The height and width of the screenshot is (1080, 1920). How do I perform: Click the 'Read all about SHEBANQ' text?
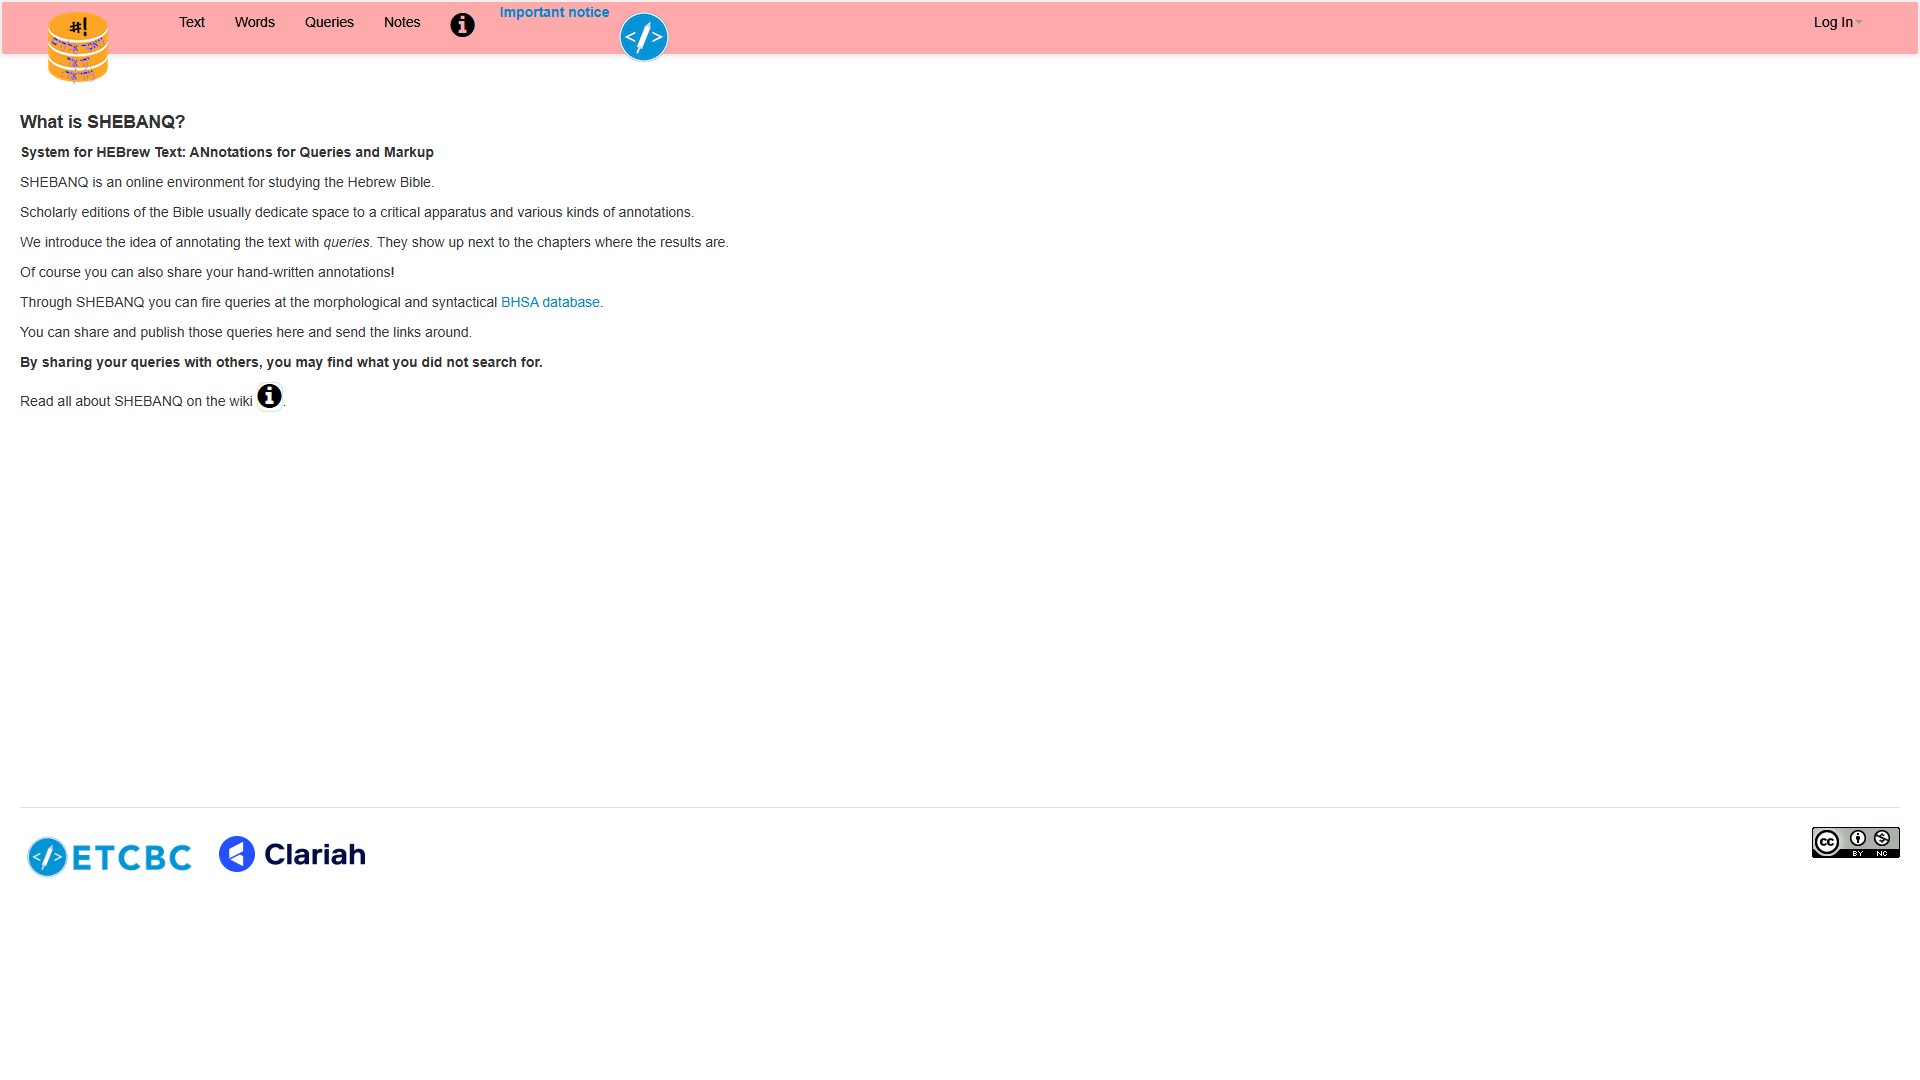[136, 401]
